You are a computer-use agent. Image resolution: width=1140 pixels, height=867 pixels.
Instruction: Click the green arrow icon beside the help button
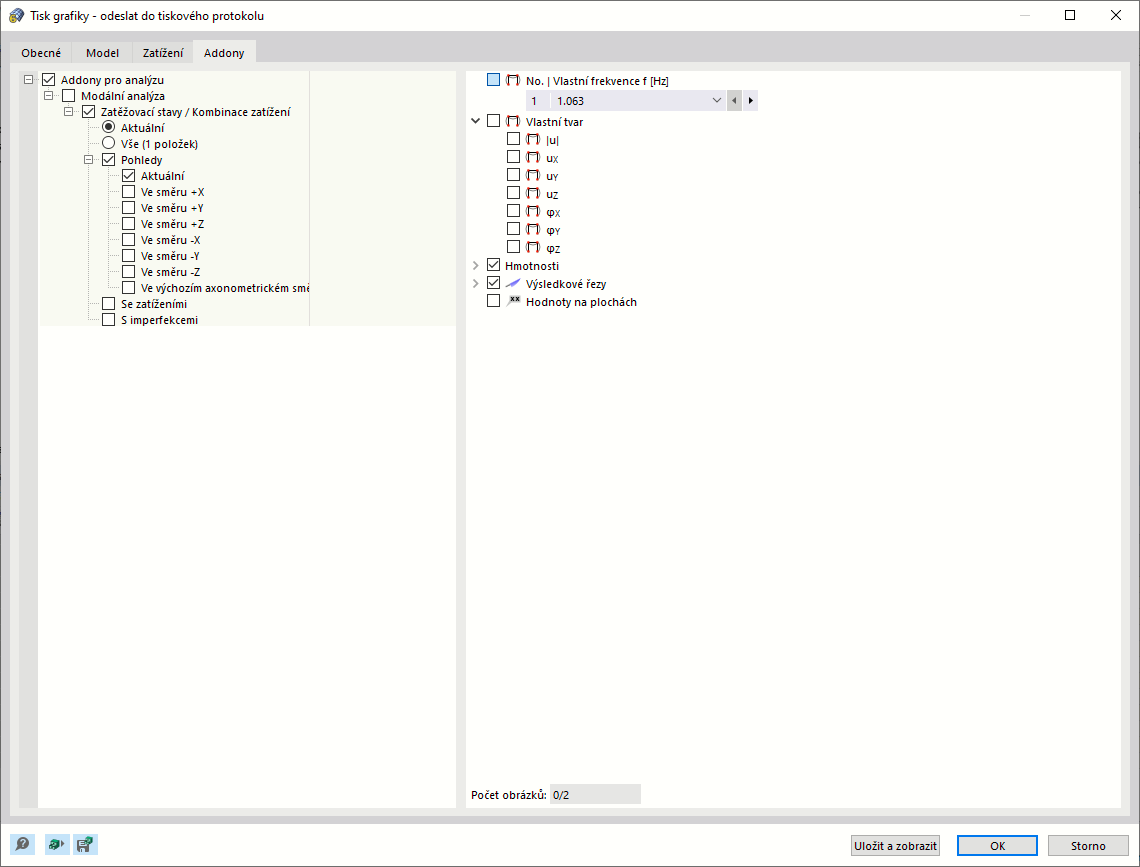[57, 844]
